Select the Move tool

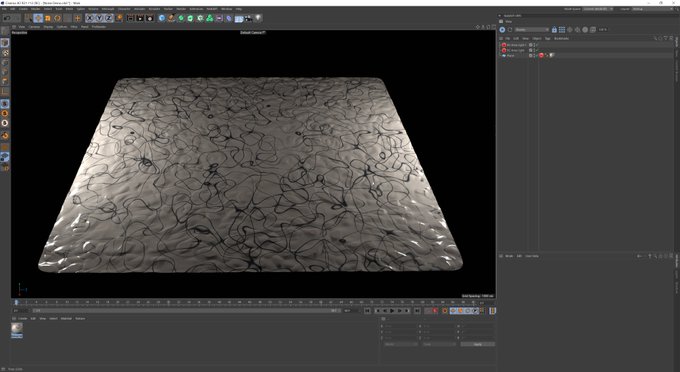click(38, 18)
